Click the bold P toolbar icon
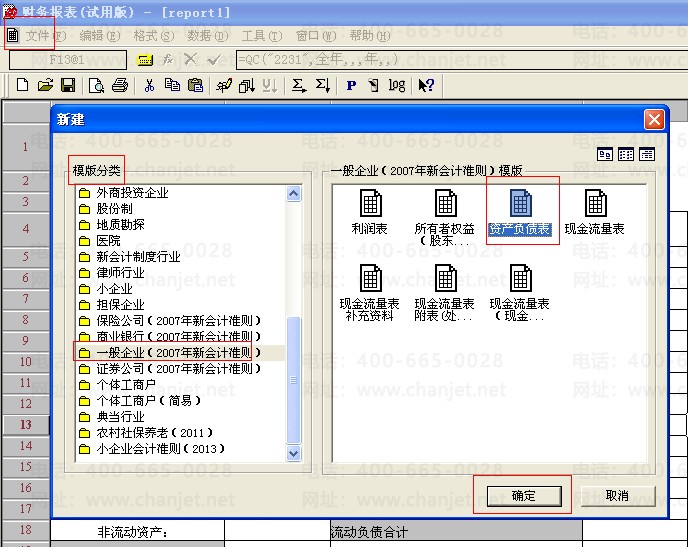This screenshot has width=688, height=547. (351, 85)
